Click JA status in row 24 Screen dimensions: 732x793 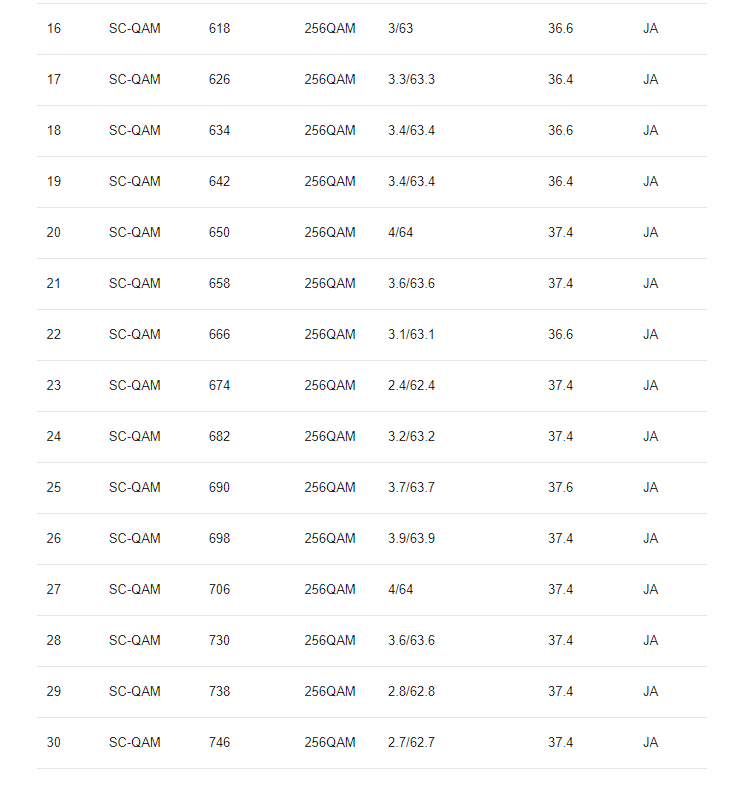click(650, 436)
